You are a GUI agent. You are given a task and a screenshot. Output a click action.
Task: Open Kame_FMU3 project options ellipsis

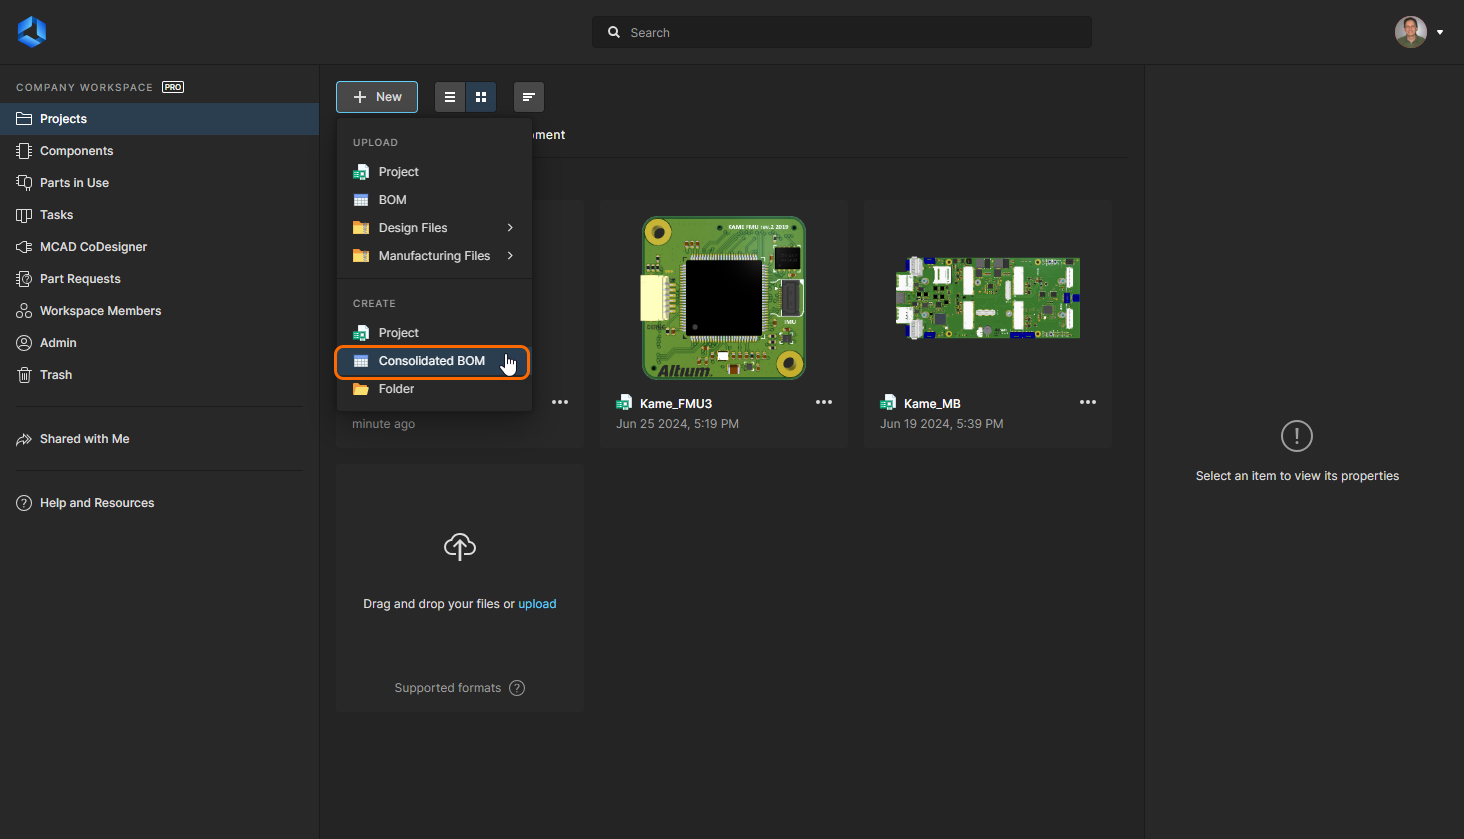tap(824, 402)
